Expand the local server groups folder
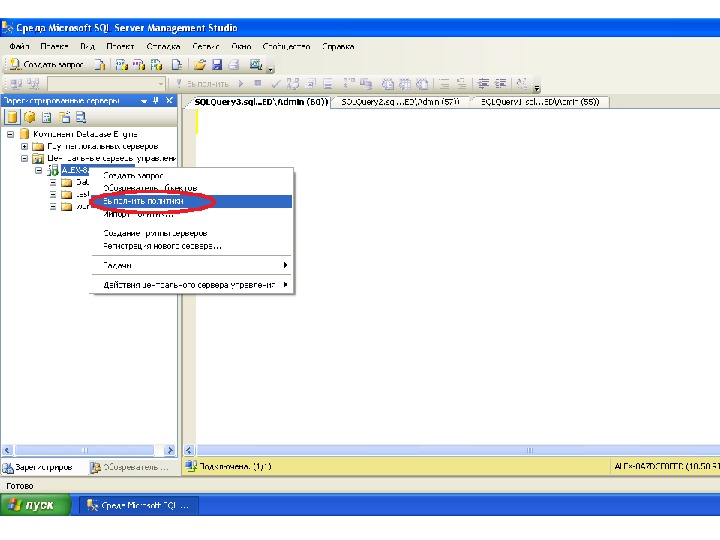720x540 pixels. pos(24,146)
